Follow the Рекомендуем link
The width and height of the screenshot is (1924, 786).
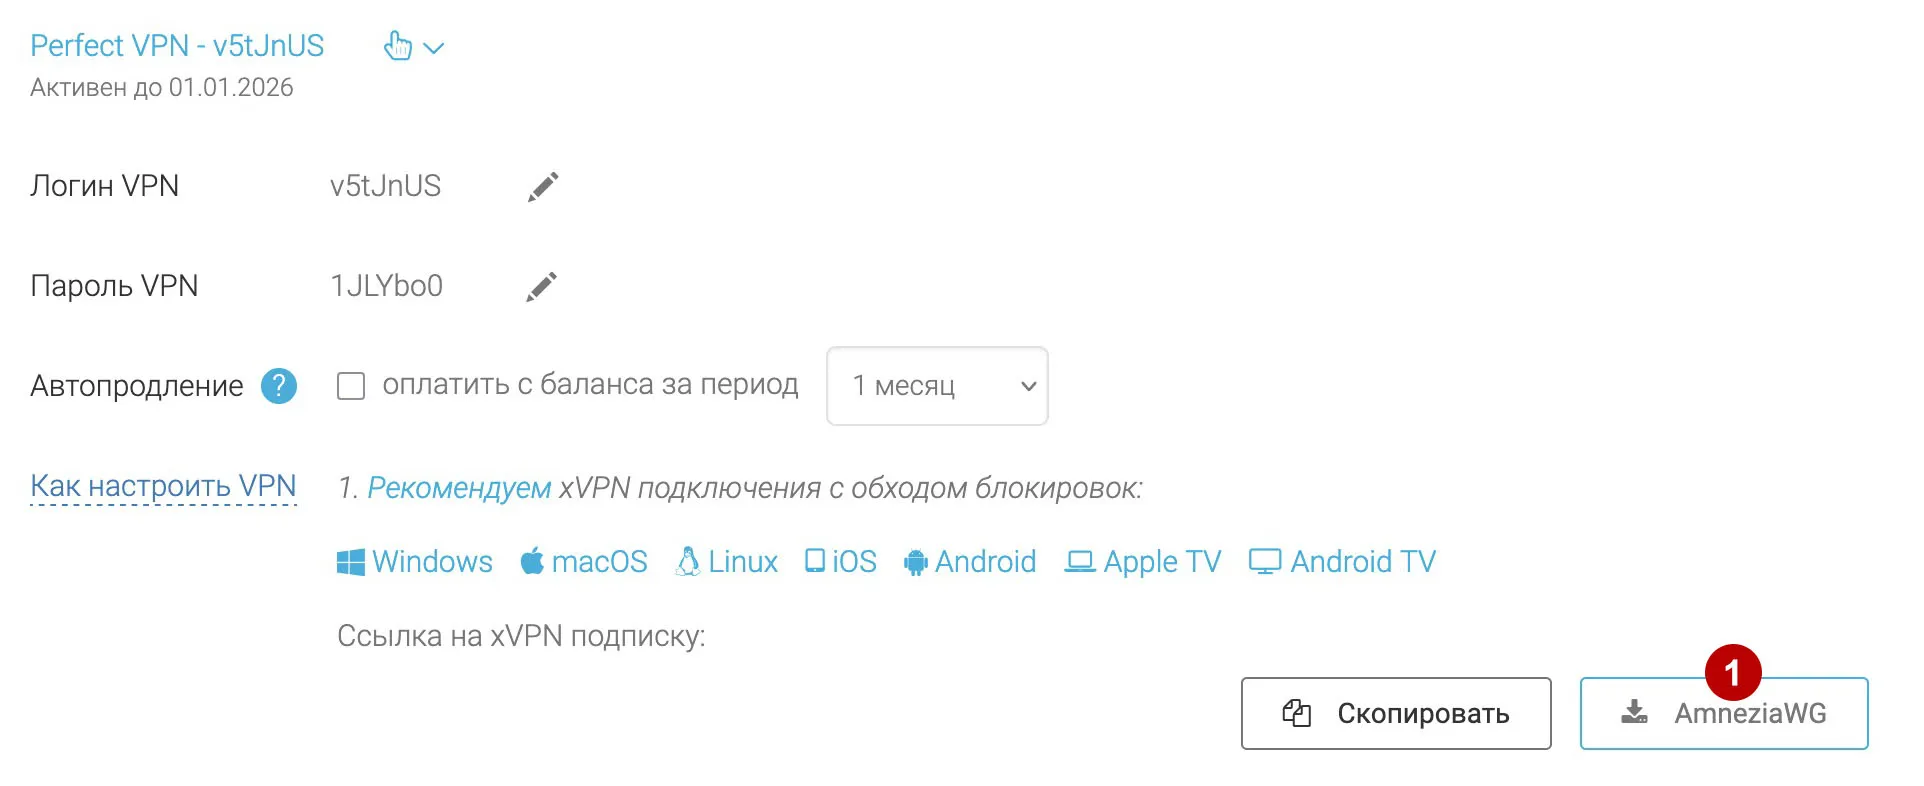tap(459, 488)
